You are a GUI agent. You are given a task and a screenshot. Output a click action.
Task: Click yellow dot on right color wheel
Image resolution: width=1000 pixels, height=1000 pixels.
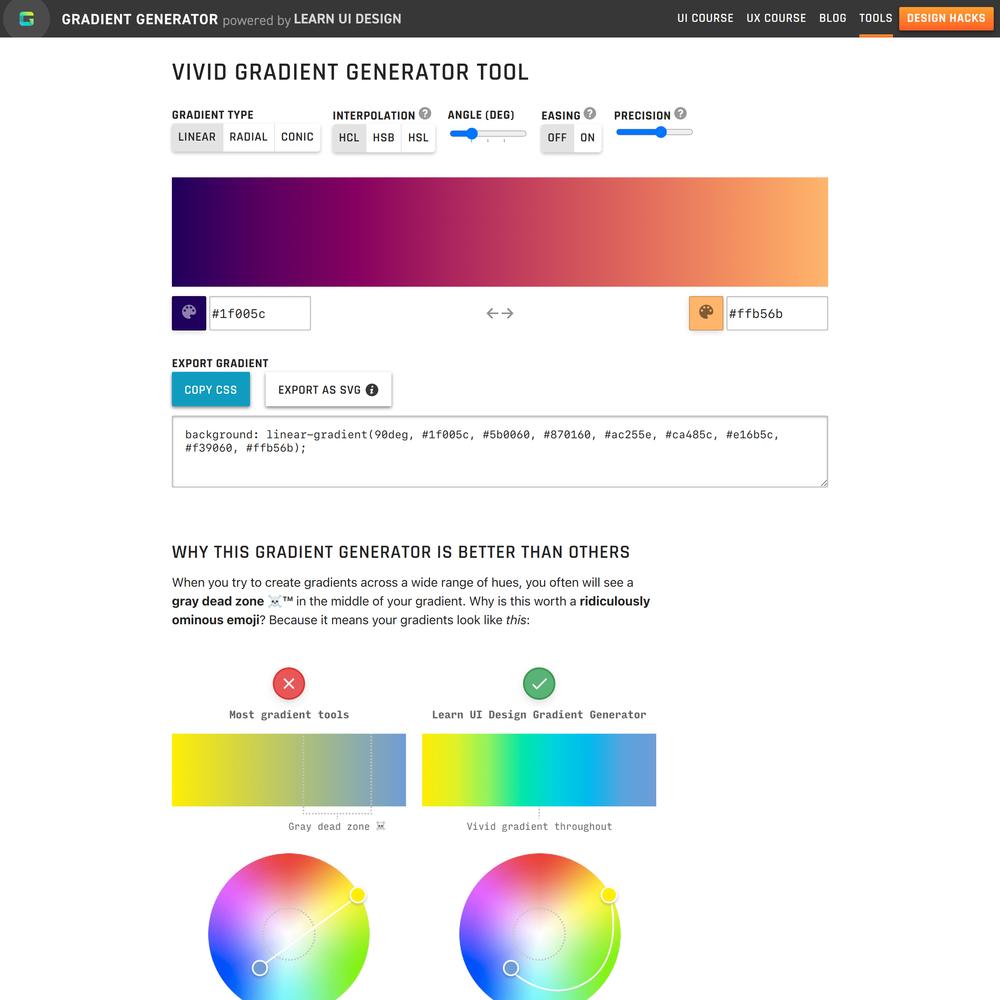coord(609,895)
